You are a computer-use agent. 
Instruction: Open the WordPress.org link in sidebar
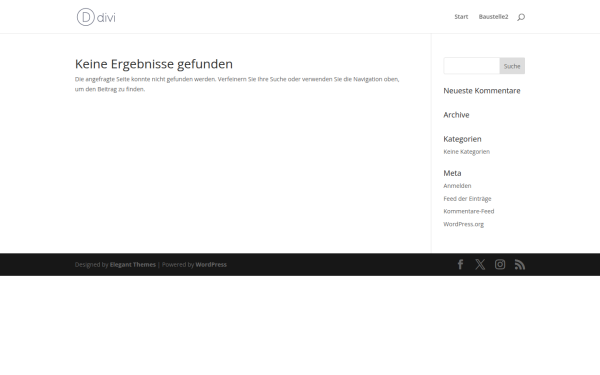coord(463,224)
